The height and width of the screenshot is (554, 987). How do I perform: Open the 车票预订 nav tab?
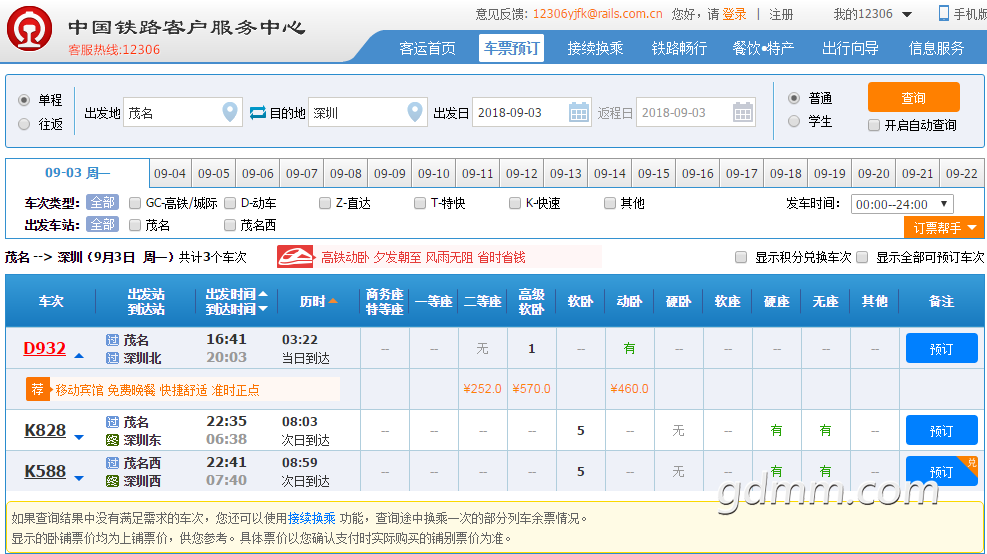[x=511, y=48]
